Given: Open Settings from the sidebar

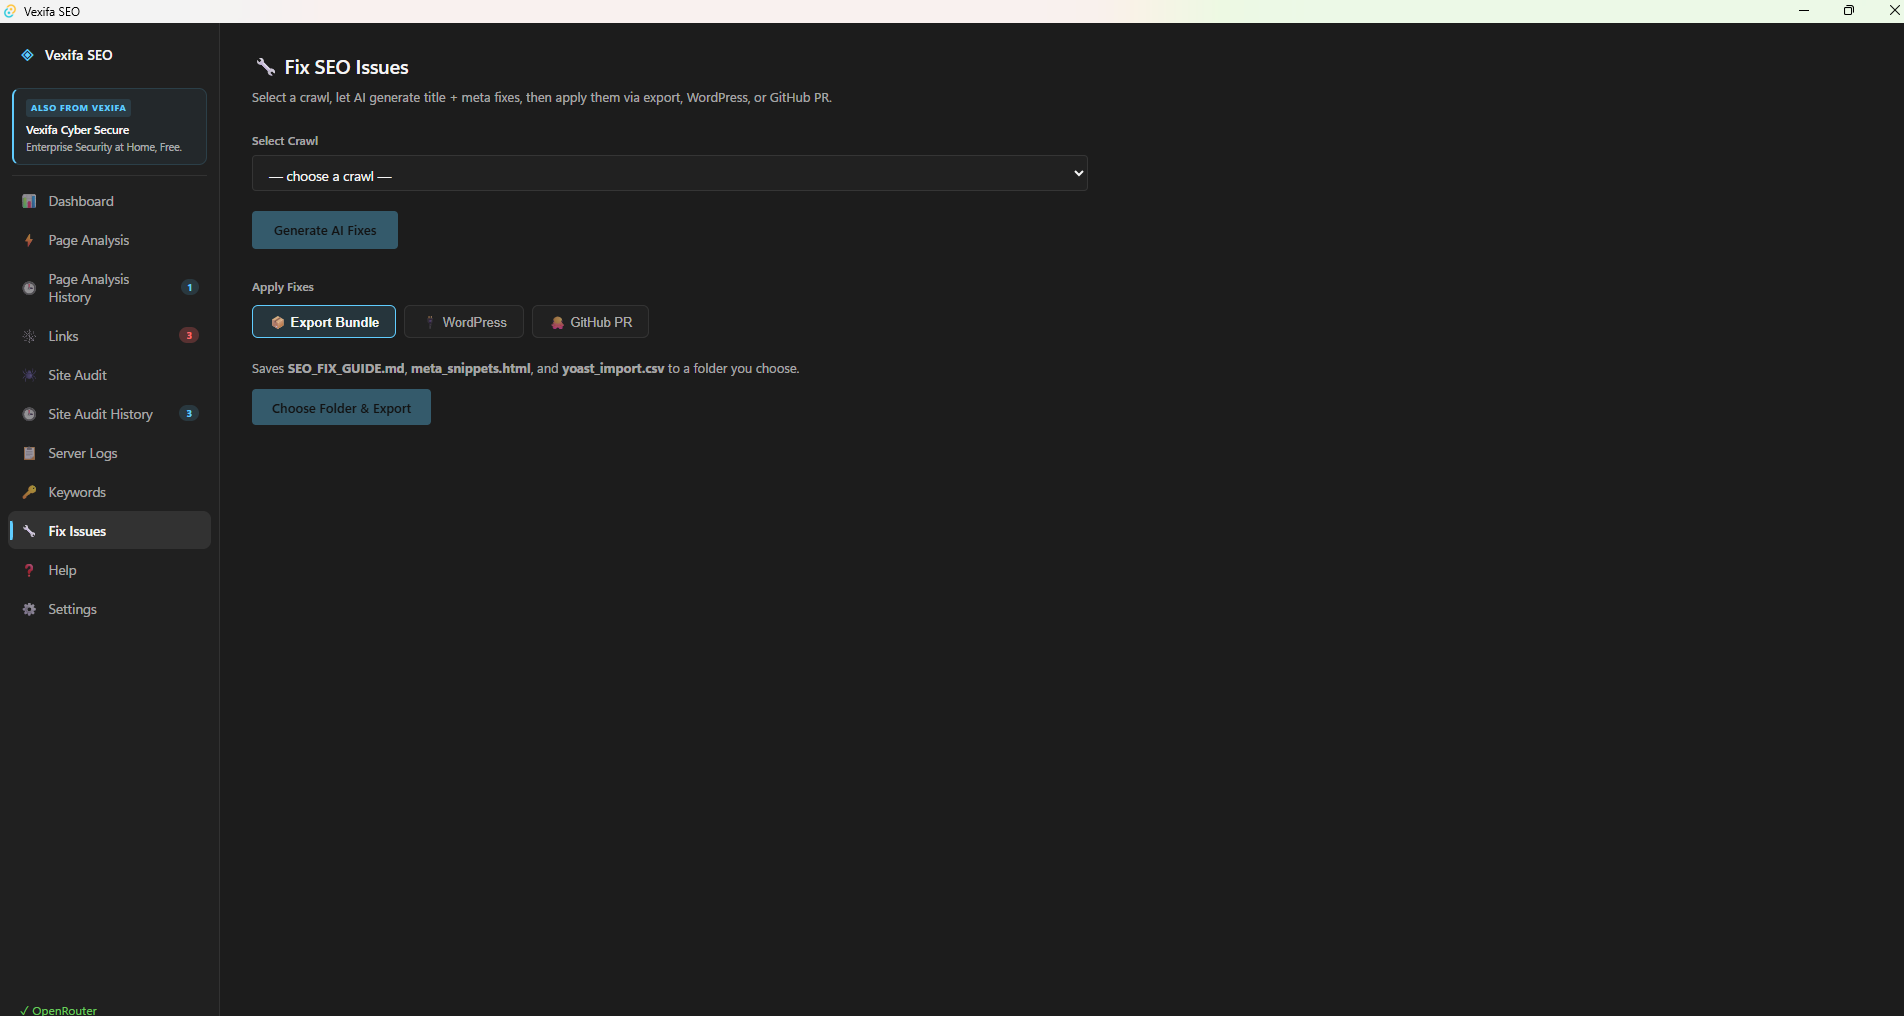Looking at the screenshot, I should coord(110,609).
